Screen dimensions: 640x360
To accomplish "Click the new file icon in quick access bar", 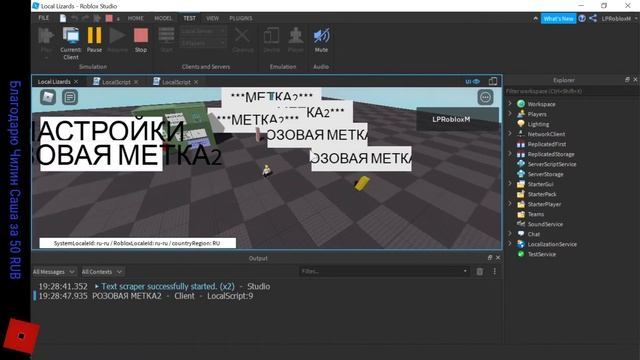I will pyautogui.click(x=63, y=18).
